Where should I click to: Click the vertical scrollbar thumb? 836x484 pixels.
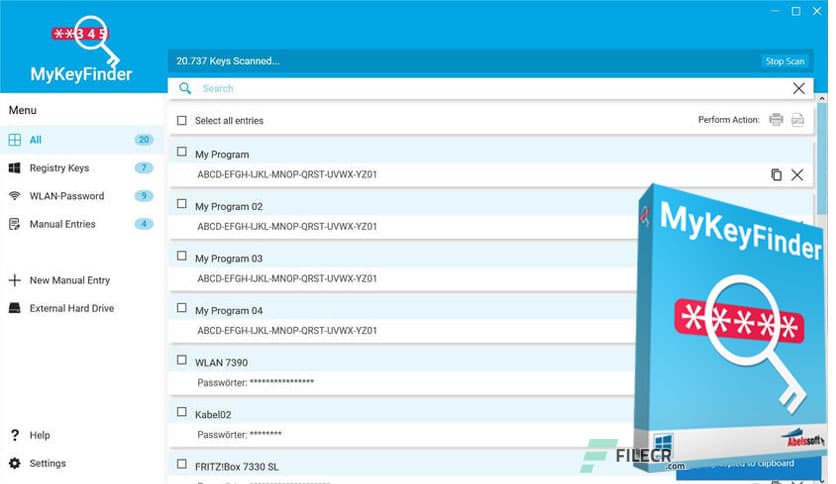point(821,160)
